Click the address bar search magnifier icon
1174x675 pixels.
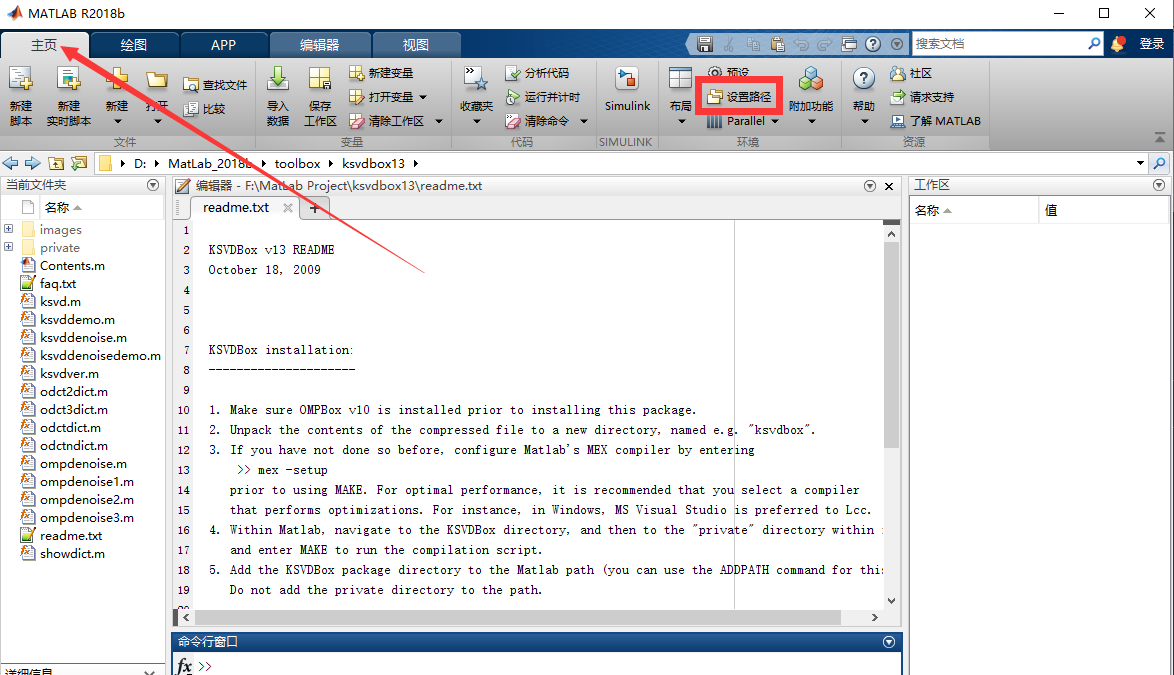(x=1160, y=163)
